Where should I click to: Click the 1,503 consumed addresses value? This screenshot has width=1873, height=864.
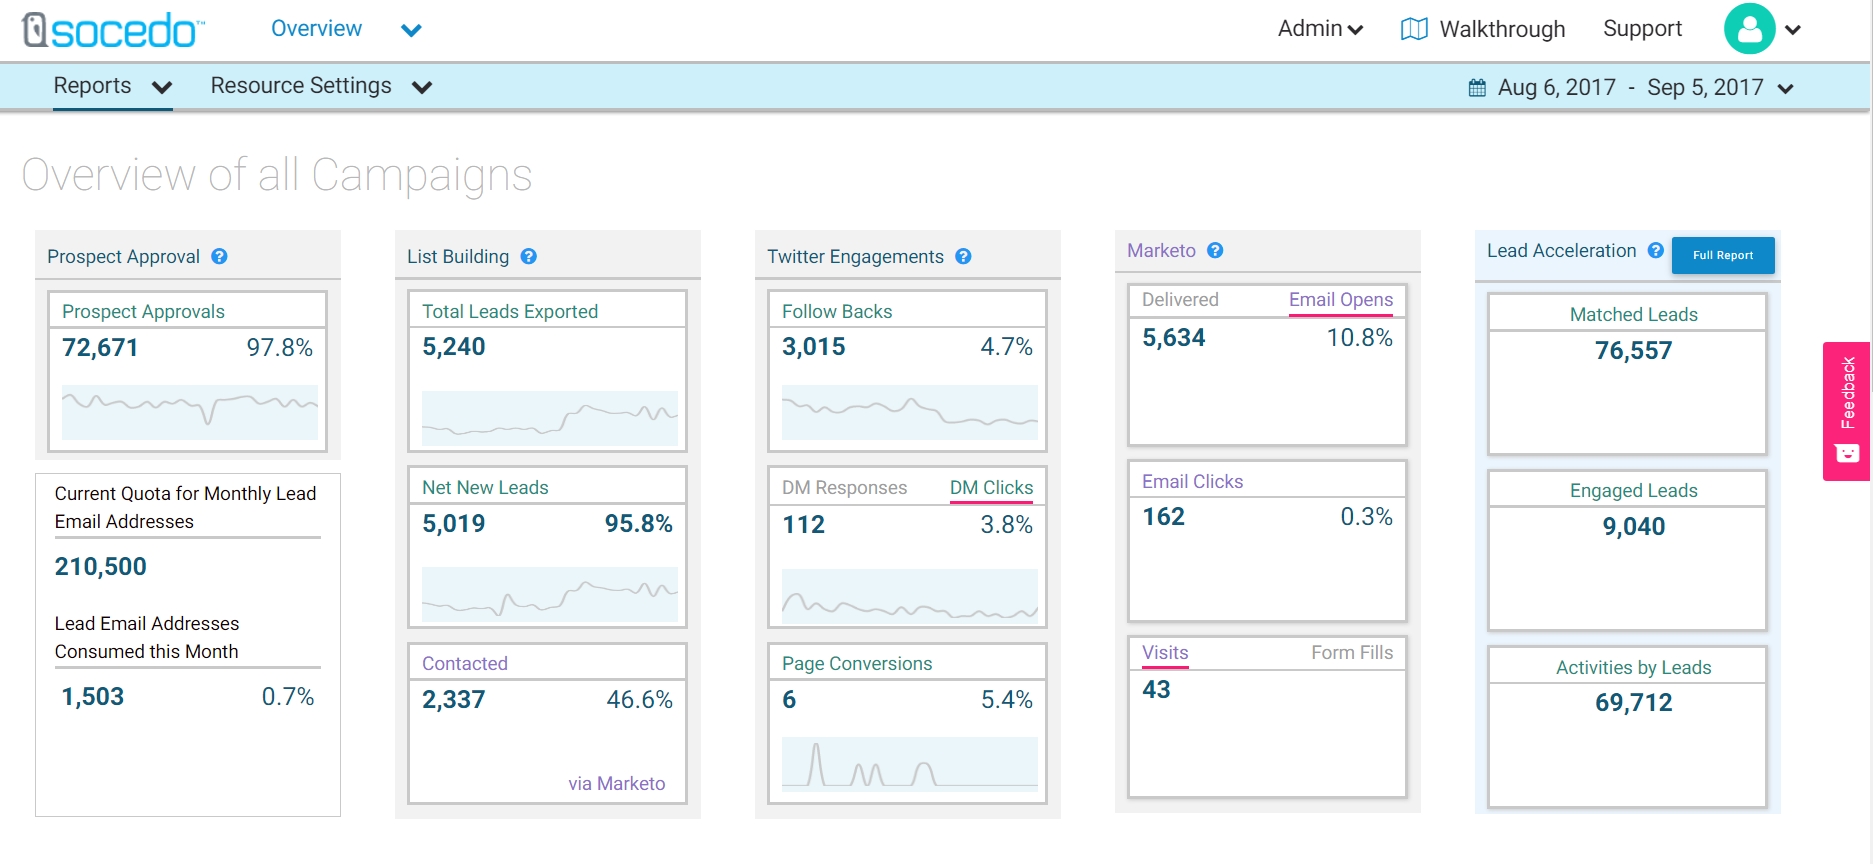(x=93, y=697)
